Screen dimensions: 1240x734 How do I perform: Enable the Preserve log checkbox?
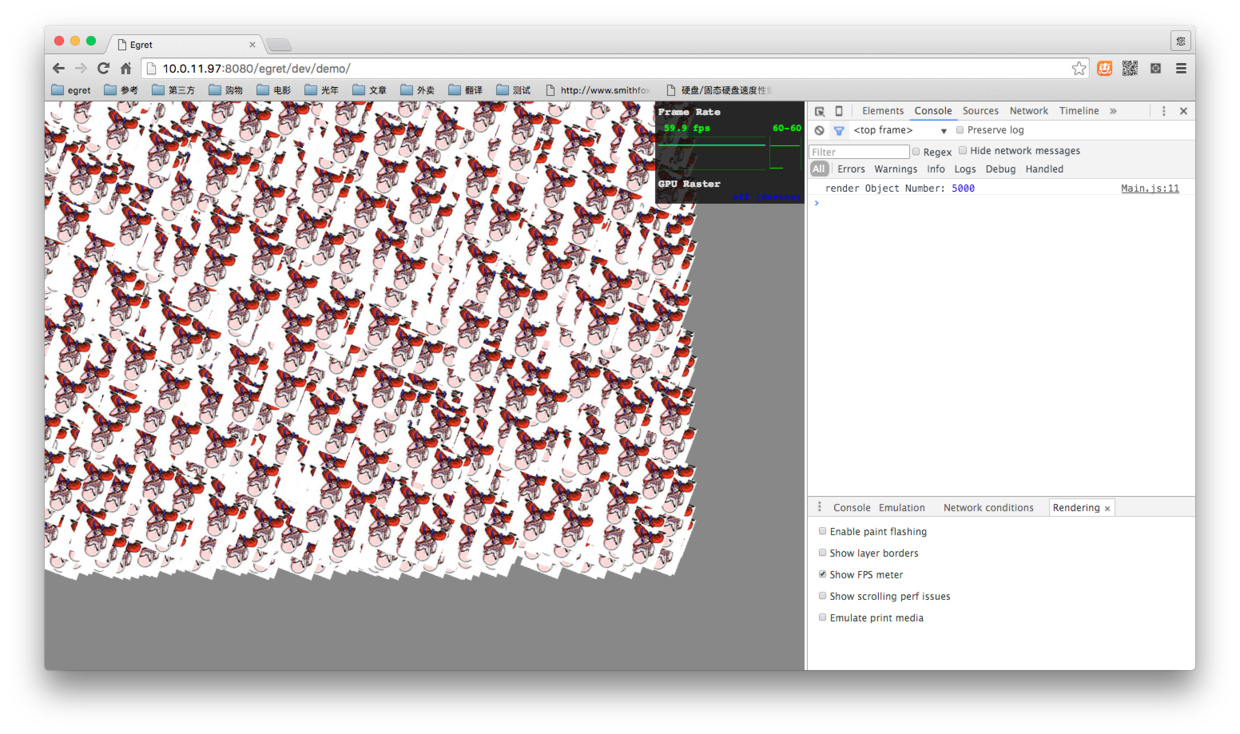click(960, 130)
